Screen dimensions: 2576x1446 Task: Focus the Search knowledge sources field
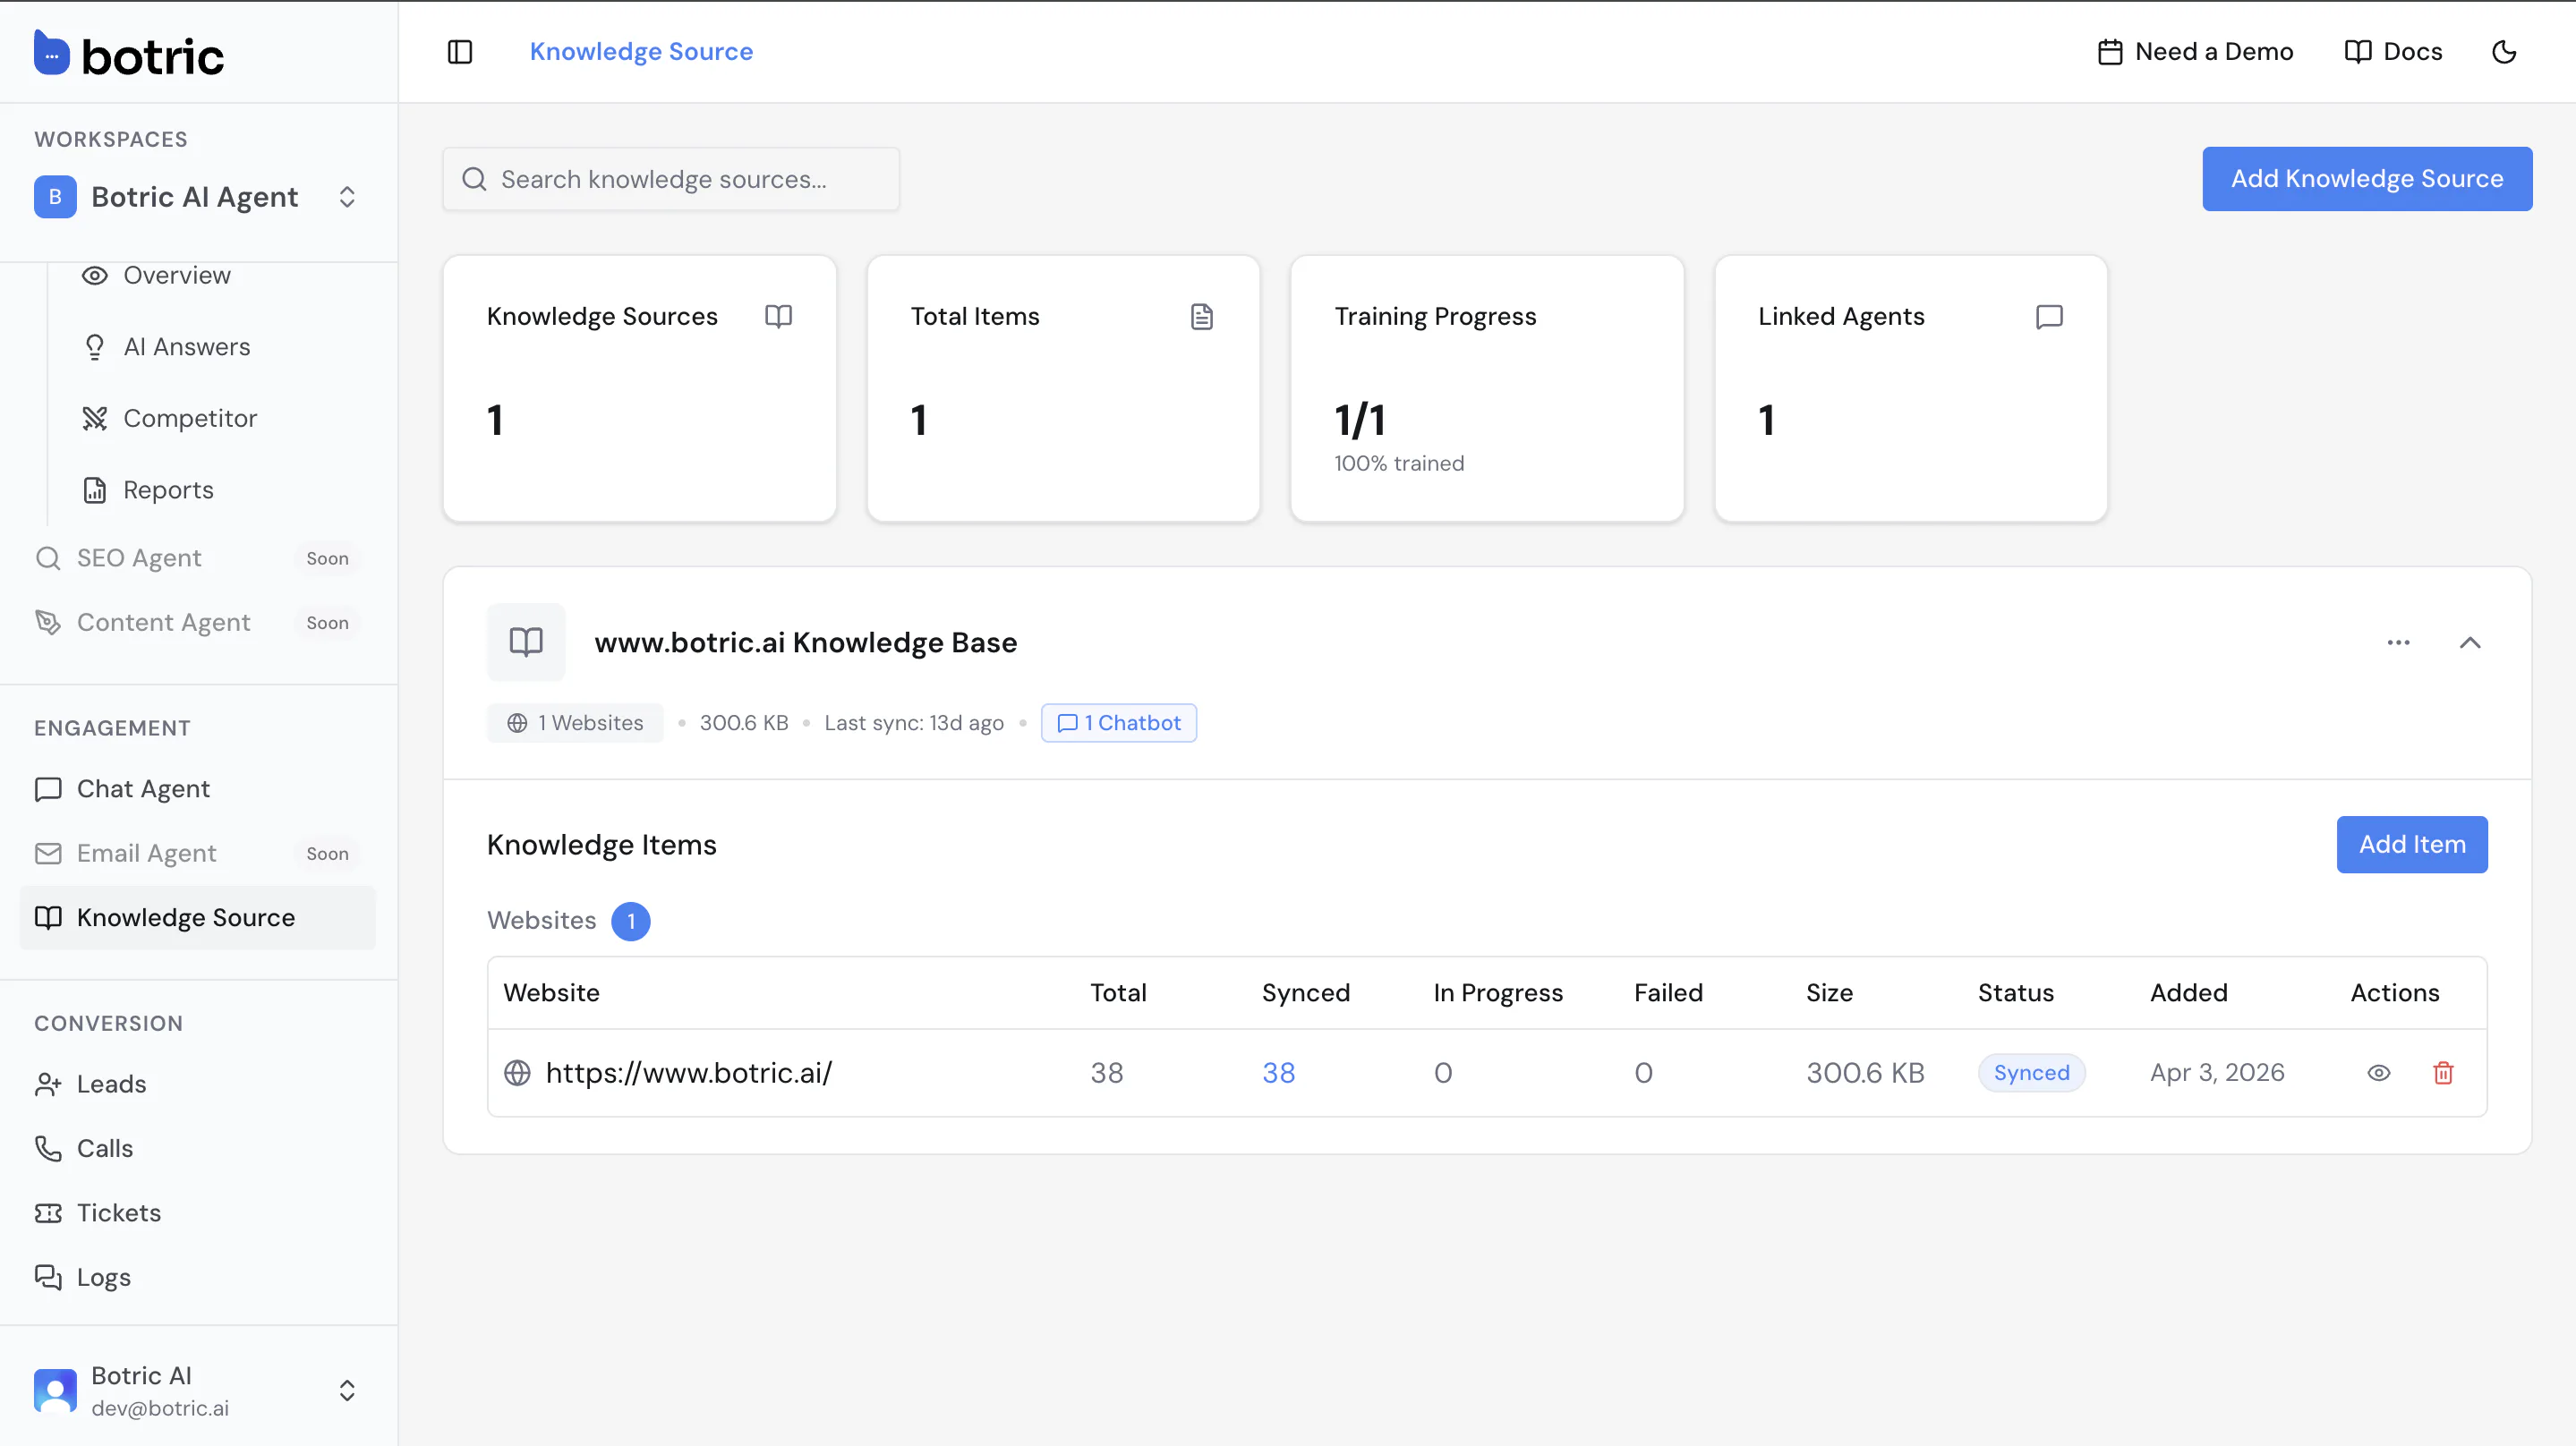(x=671, y=179)
